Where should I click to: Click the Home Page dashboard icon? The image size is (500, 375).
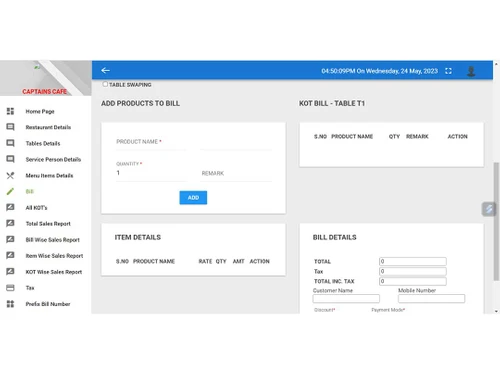(x=10, y=111)
